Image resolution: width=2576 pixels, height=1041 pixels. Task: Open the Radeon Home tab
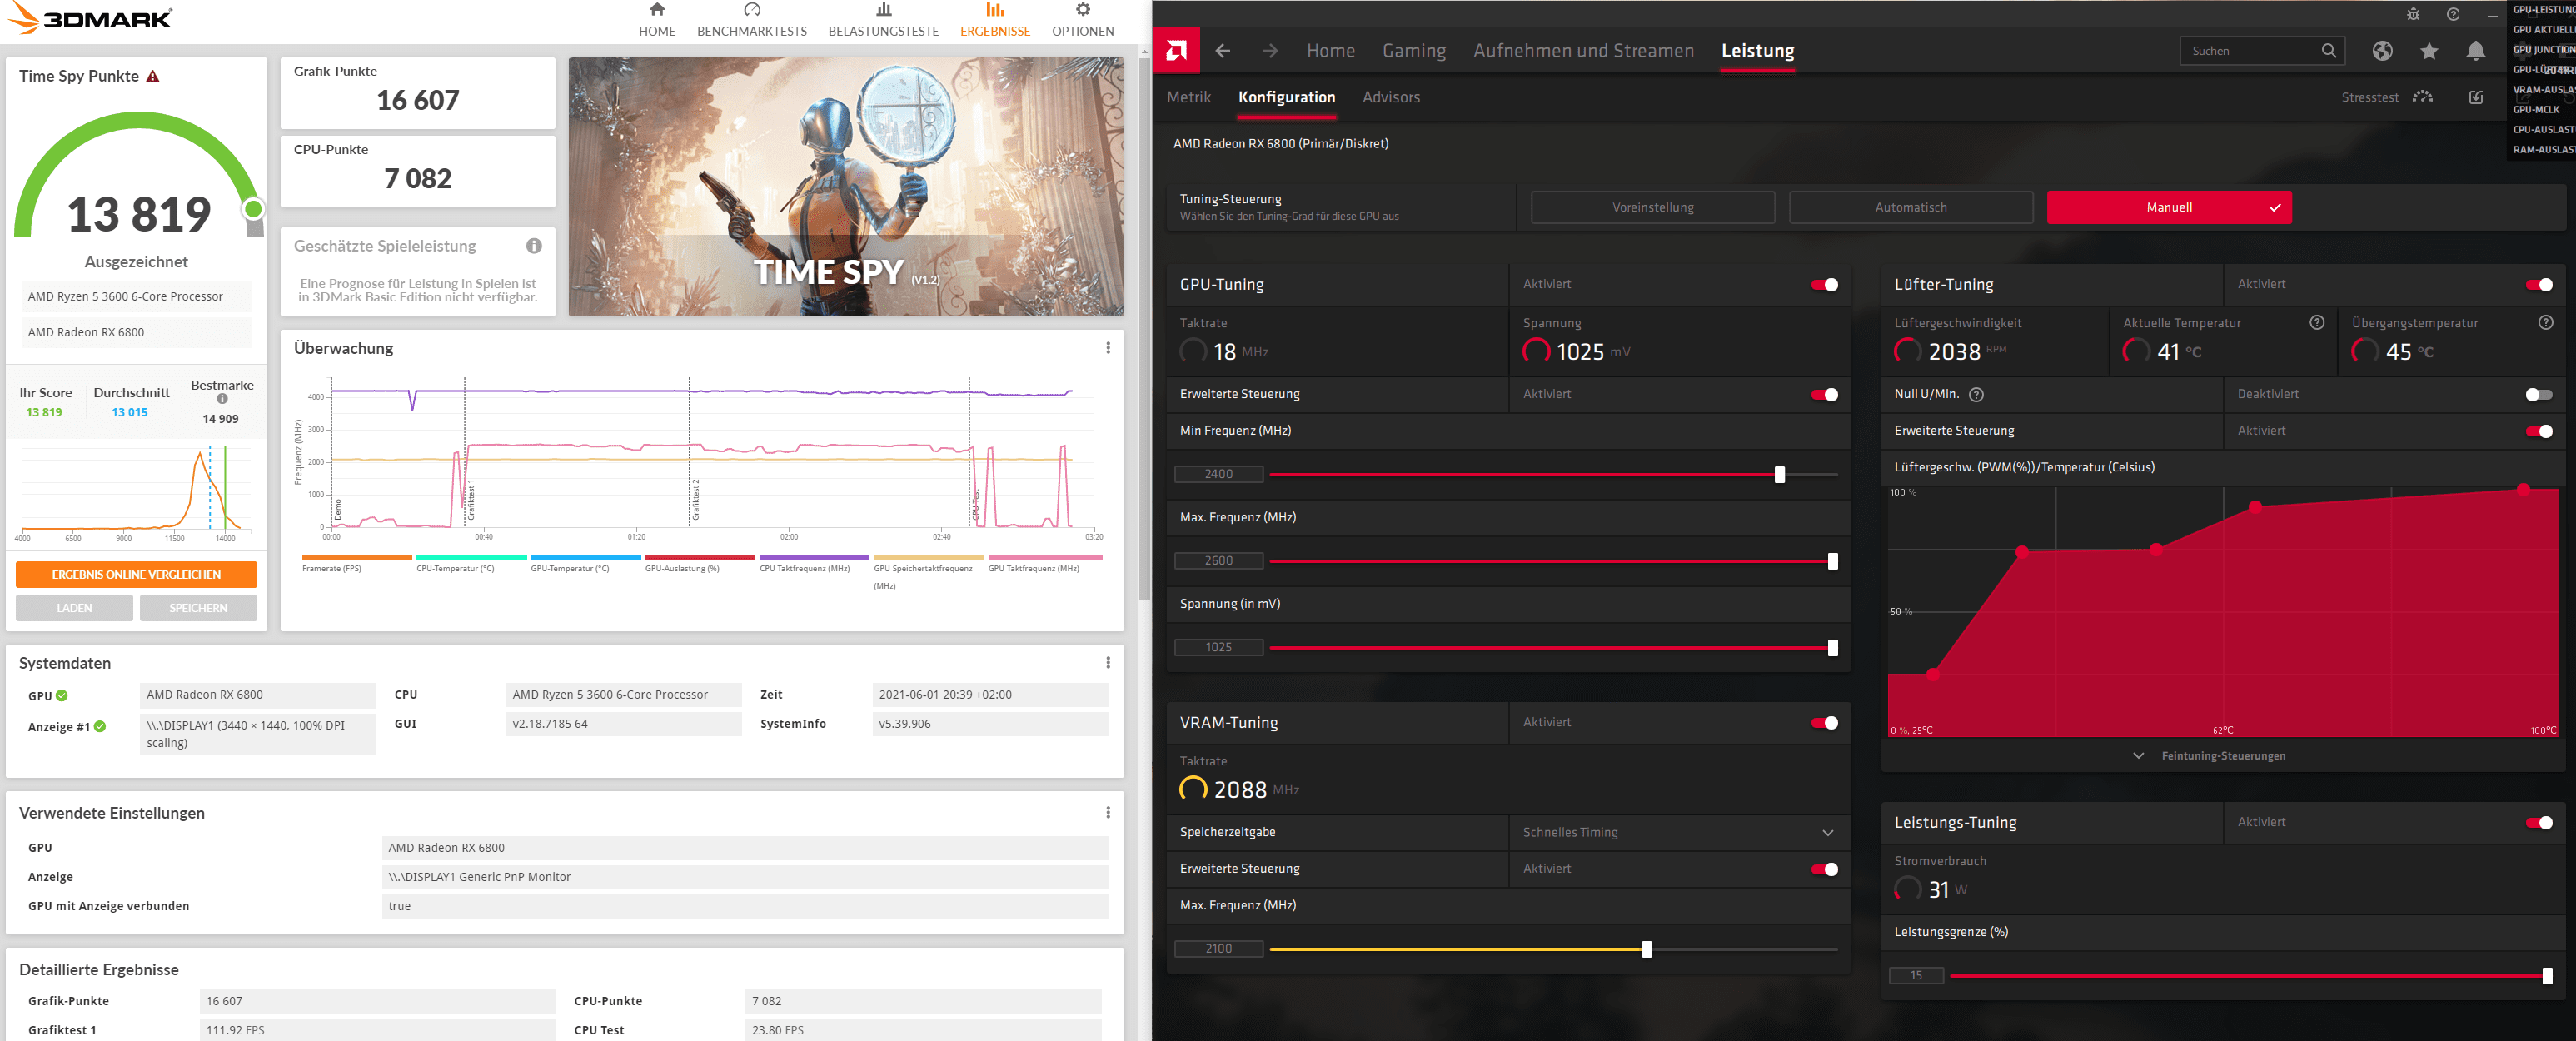pyautogui.click(x=1330, y=51)
